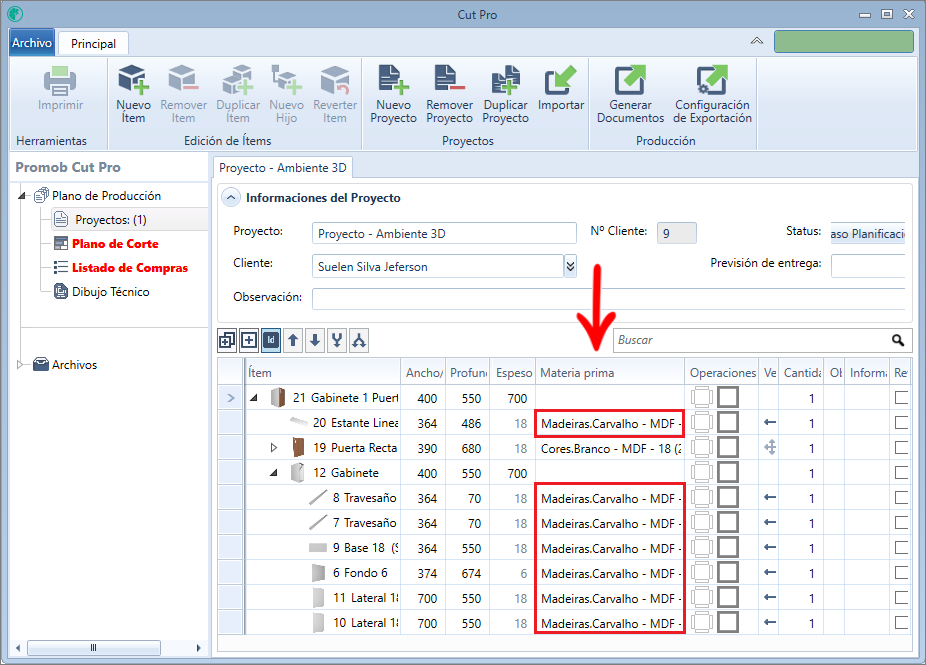Click the plus-box toolbar icon above table
This screenshot has height=665, width=926.
pos(249,340)
